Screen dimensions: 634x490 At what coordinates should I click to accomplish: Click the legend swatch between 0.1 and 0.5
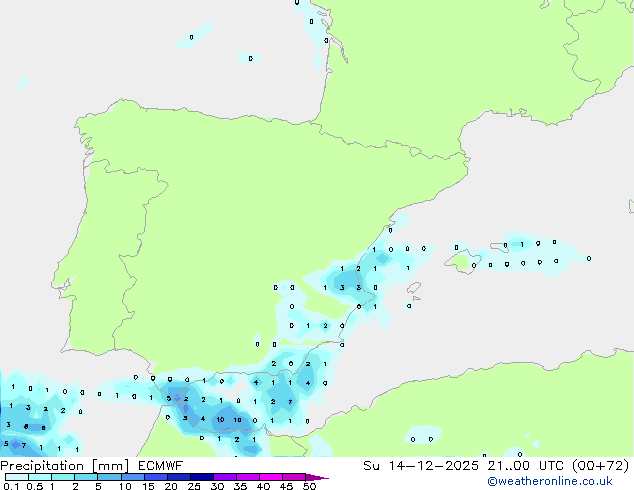pos(17,477)
